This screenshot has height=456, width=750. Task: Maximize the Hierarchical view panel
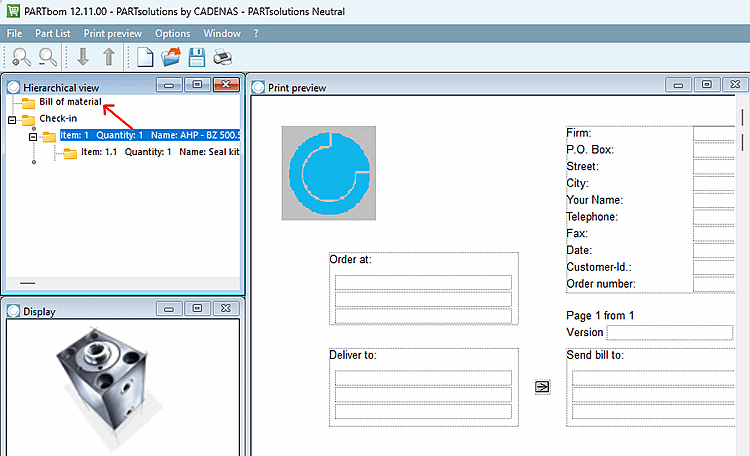pos(197,85)
